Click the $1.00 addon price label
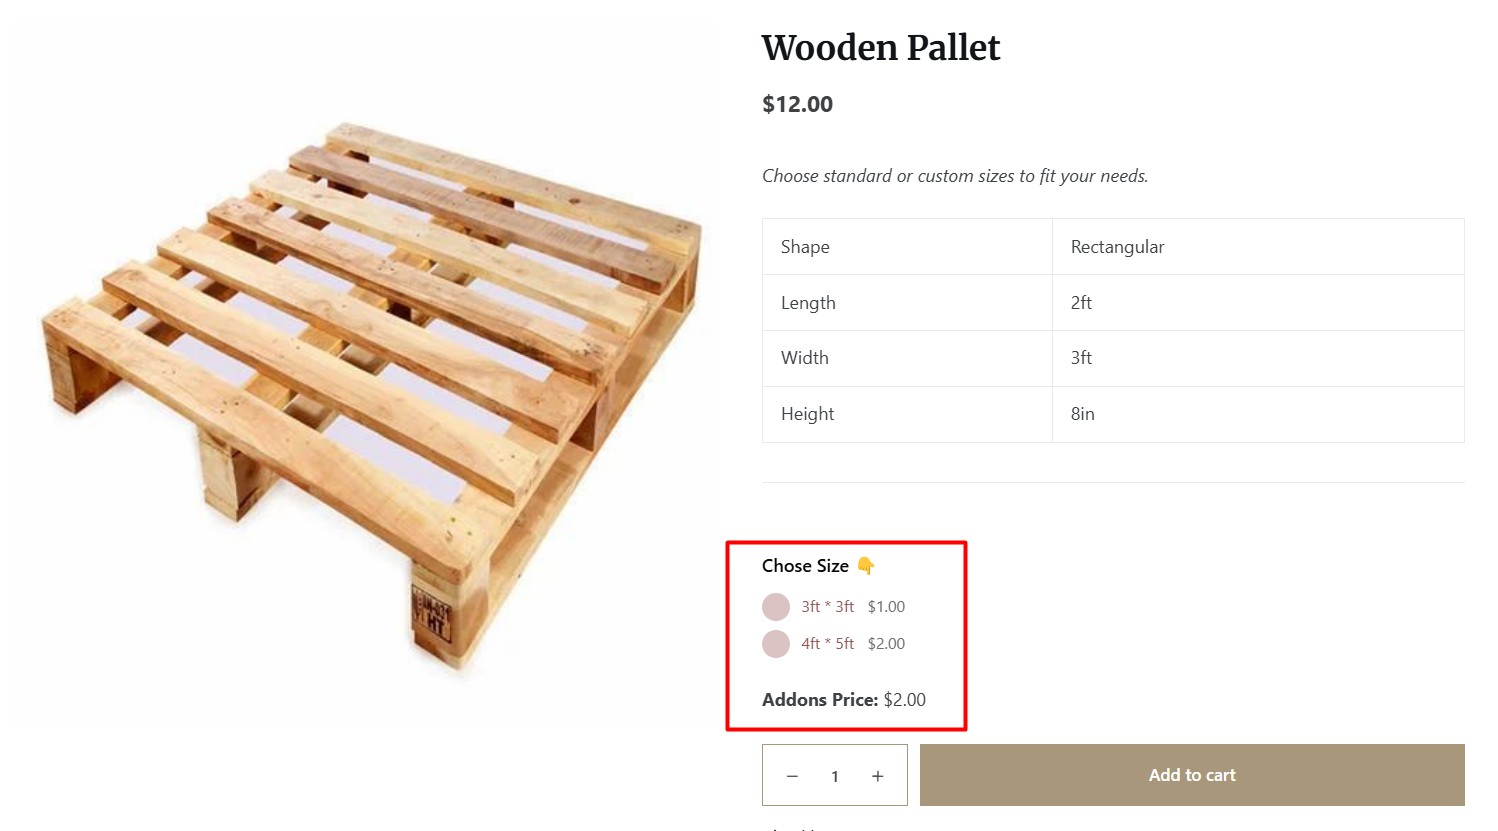This screenshot has height=831, width=1498. 886,607
